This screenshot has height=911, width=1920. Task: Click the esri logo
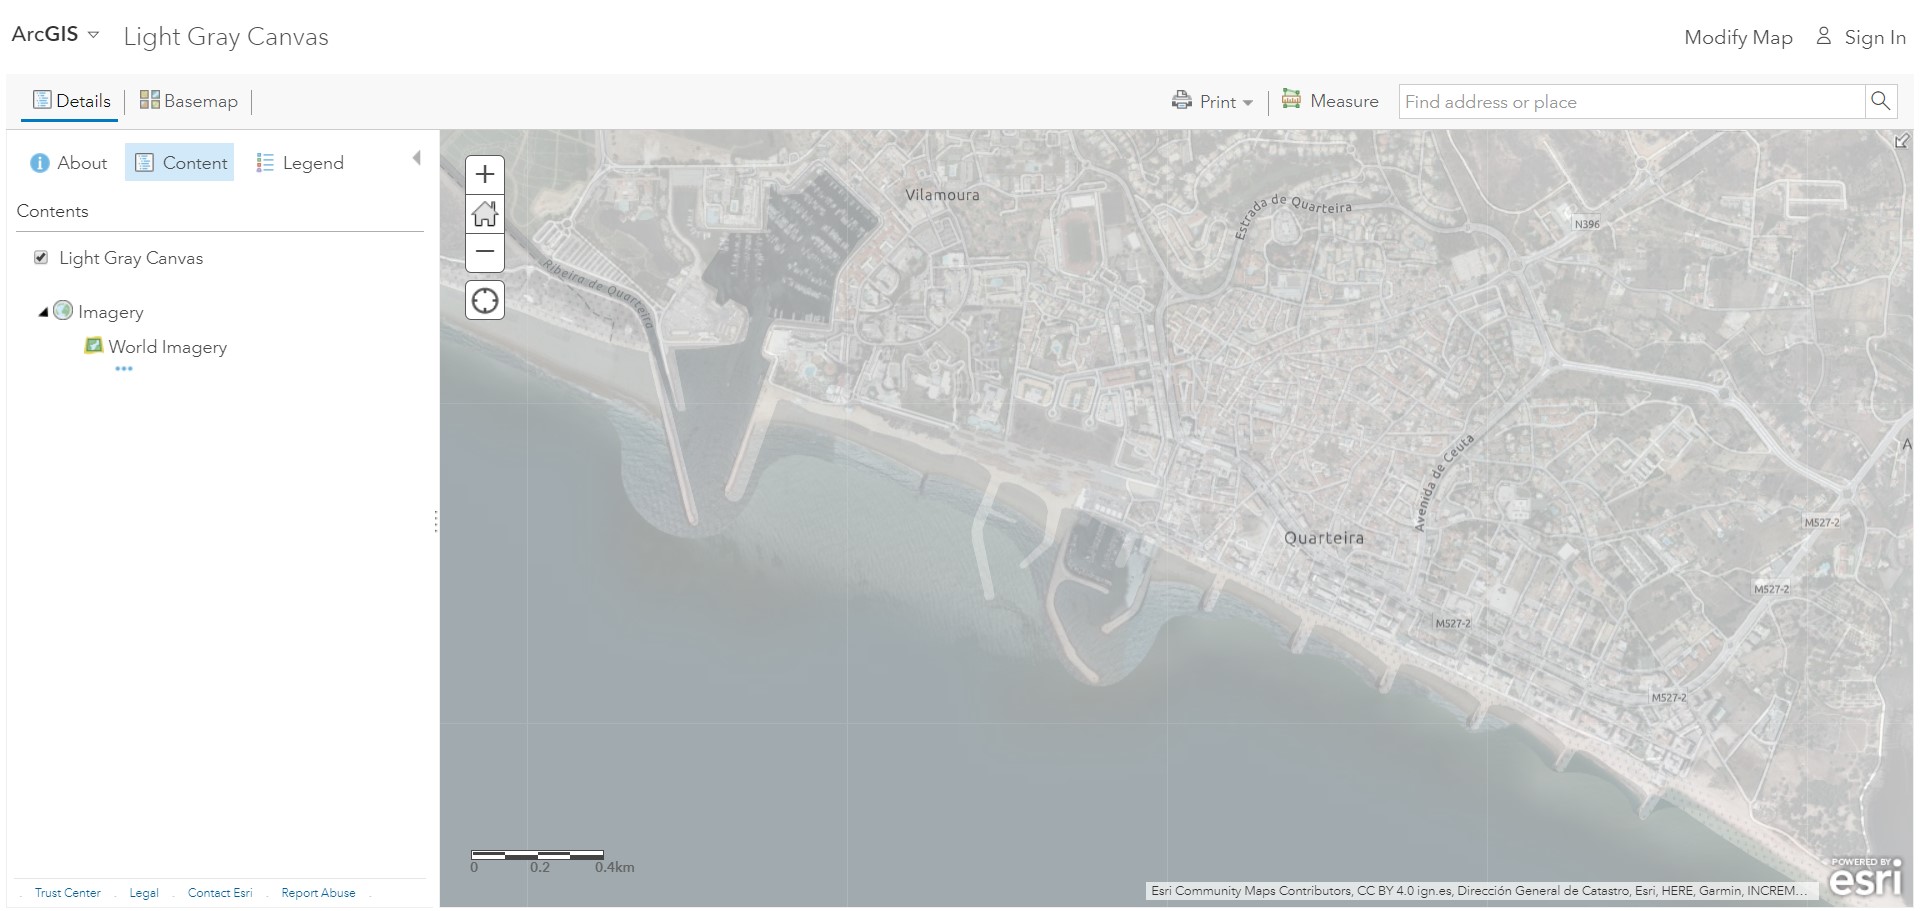click(x=1866, y=877)
